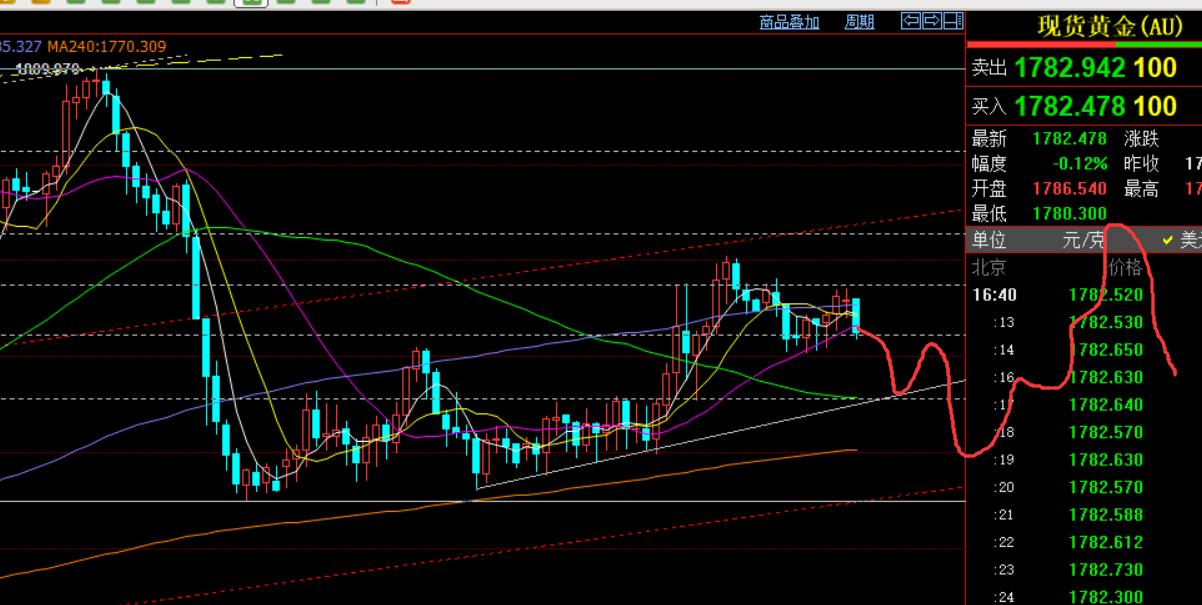Click the 北京 time column header
This screenshot has width=1202, height=605.
(x=989, y=267)
